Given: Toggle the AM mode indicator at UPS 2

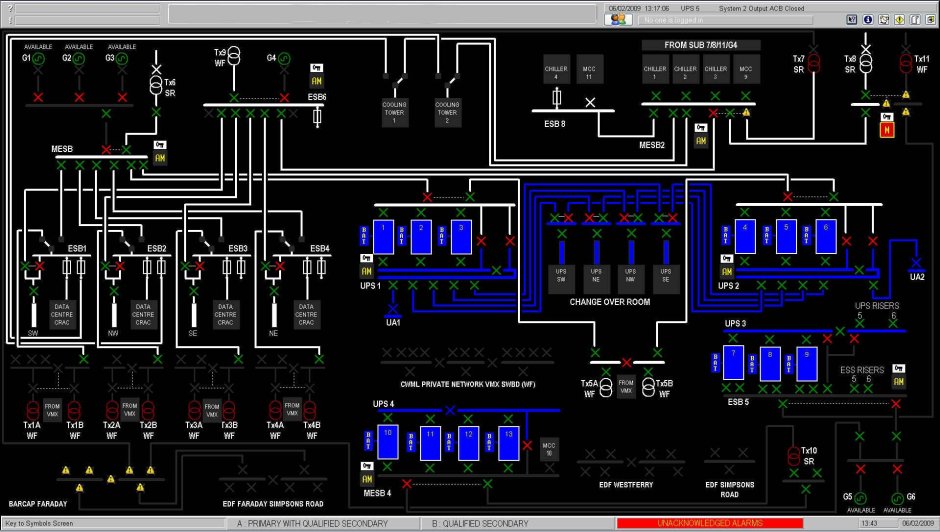Looking at the screenshot, I should (727, 271).
